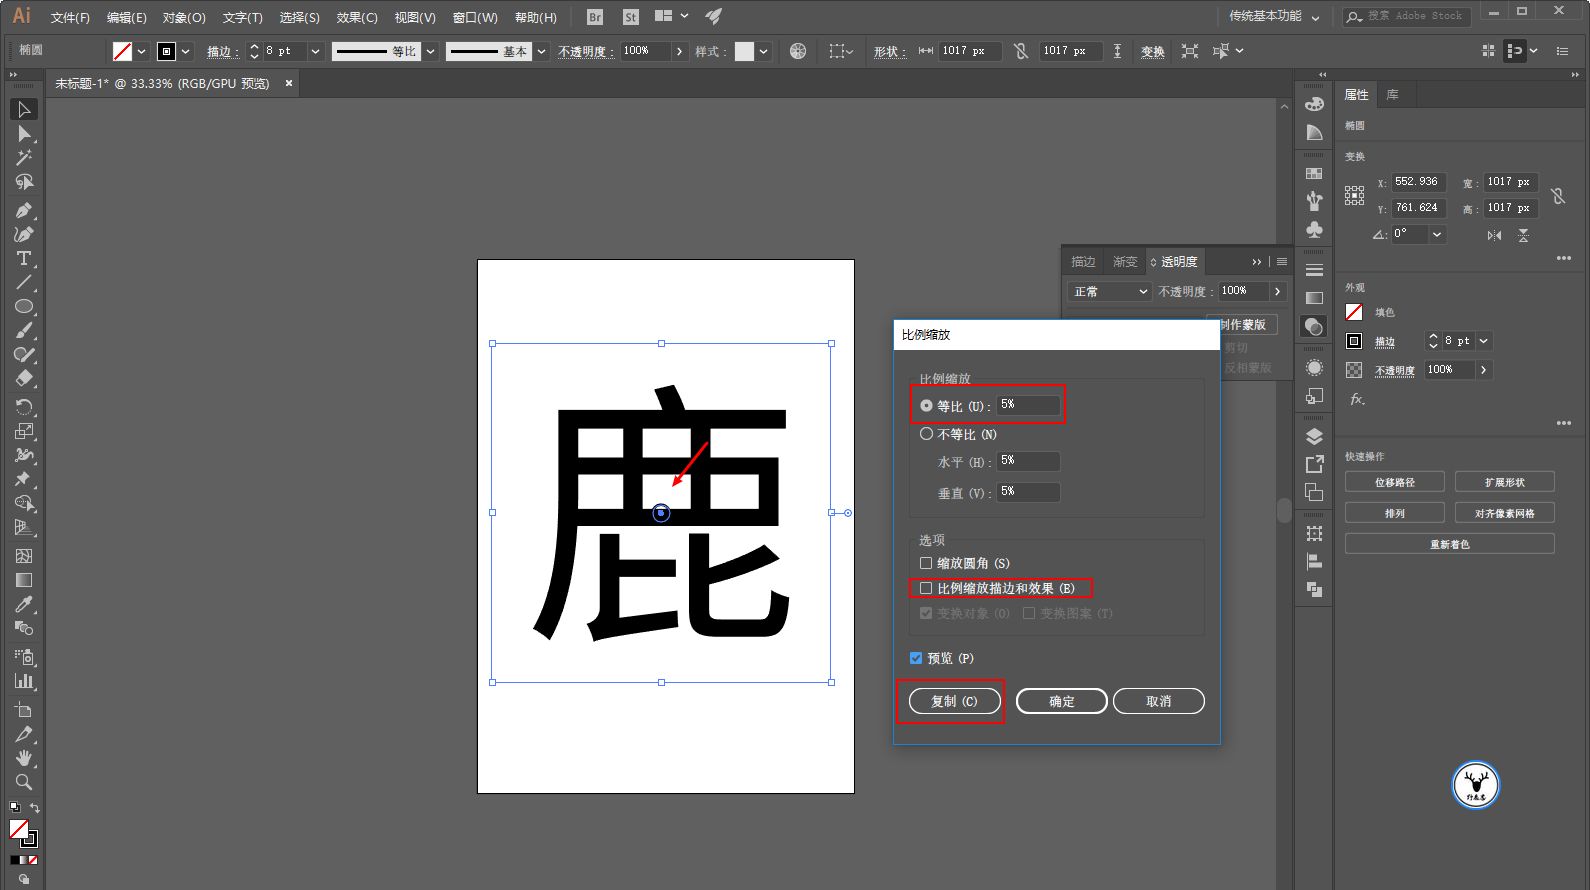1590x890 pixels.
Task: Open rotation angle dropdown in Properties
Action: (x=1437, y=235)
